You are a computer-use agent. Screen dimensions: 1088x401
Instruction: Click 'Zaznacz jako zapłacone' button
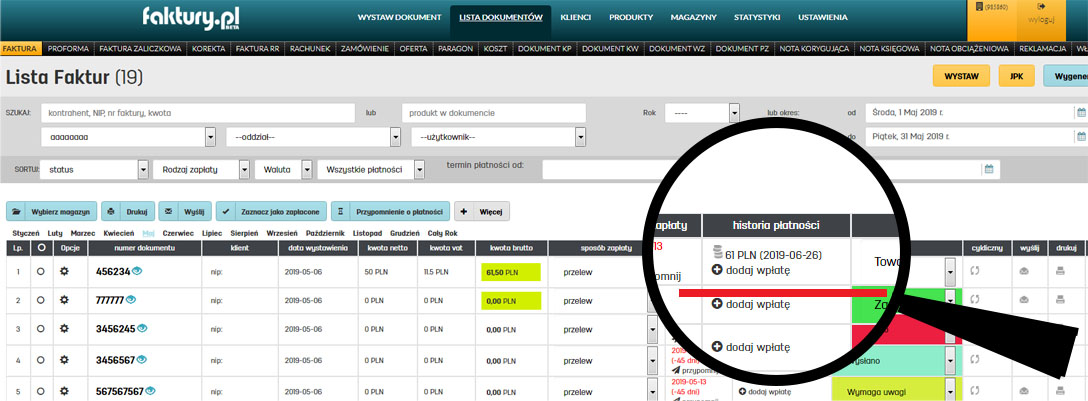click(x=271, y=211)
